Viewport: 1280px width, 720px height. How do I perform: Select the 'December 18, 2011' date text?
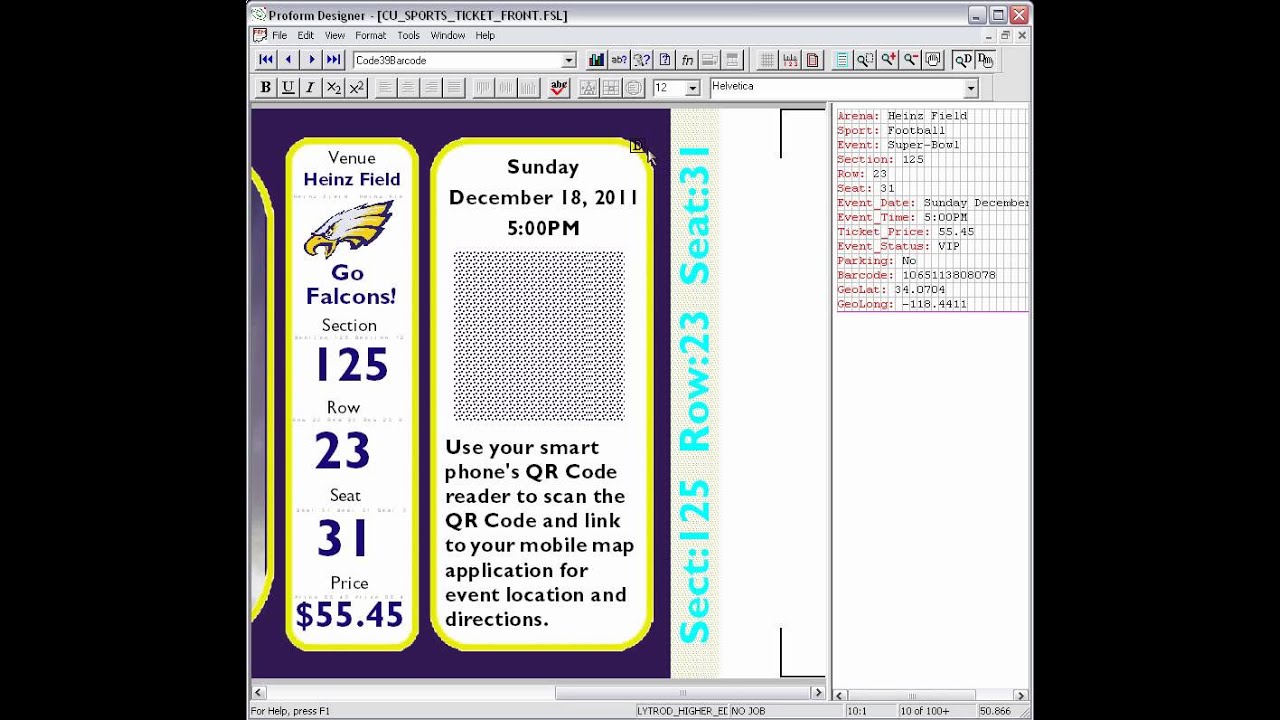(543, 197)
